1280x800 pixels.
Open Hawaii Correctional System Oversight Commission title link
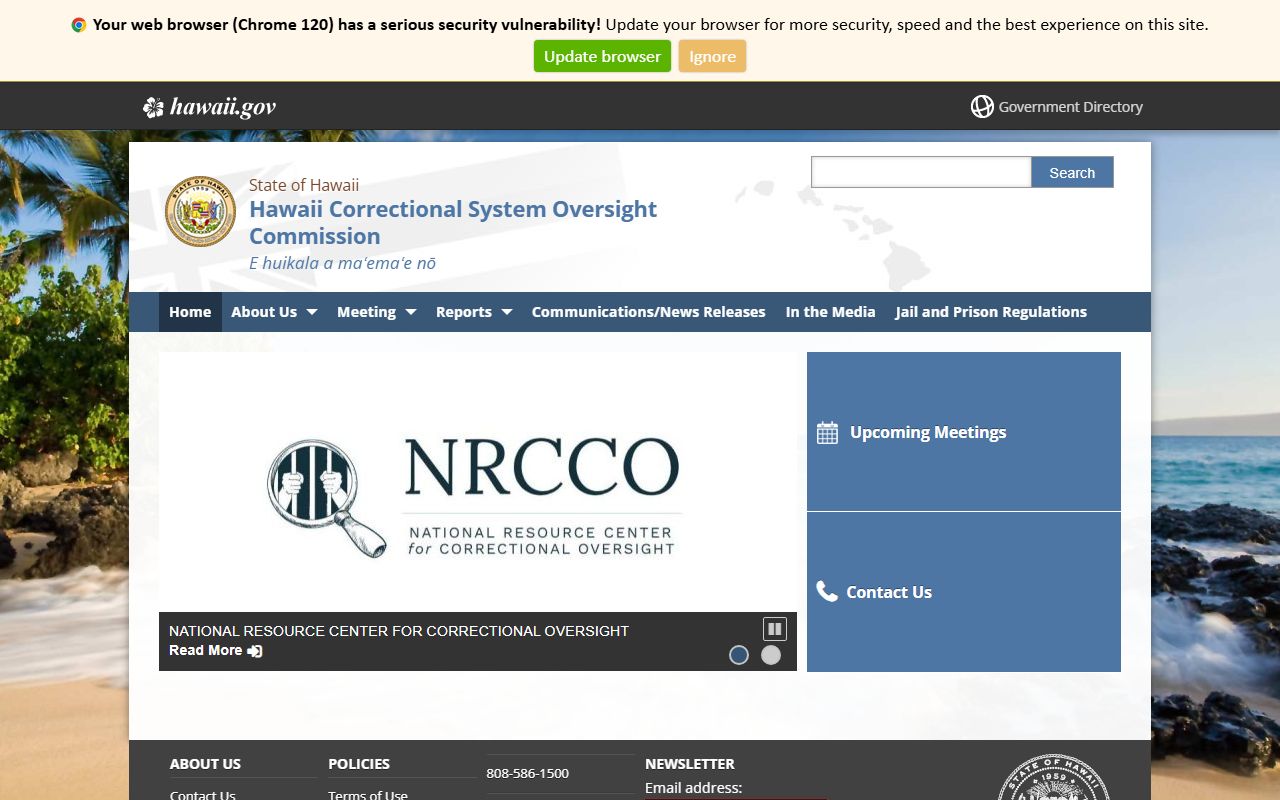453,222
